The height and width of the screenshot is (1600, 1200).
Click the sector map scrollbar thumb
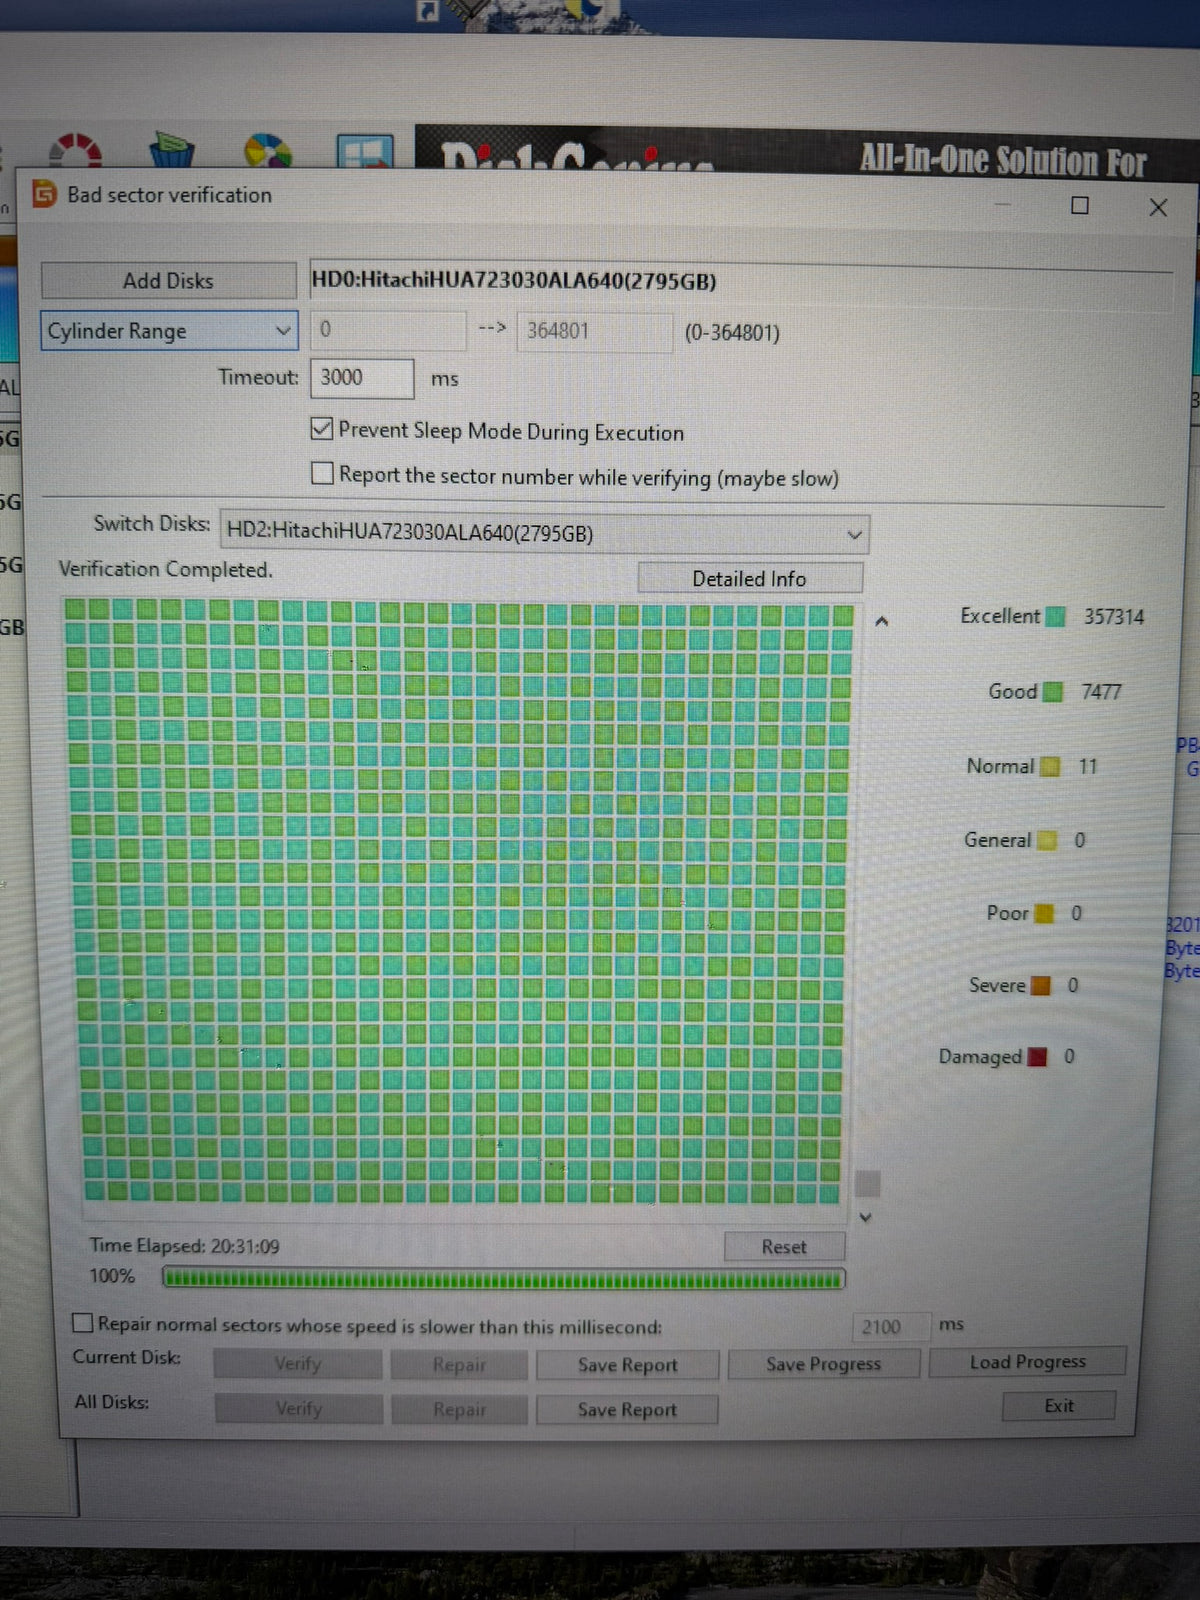click(868, 1183)
